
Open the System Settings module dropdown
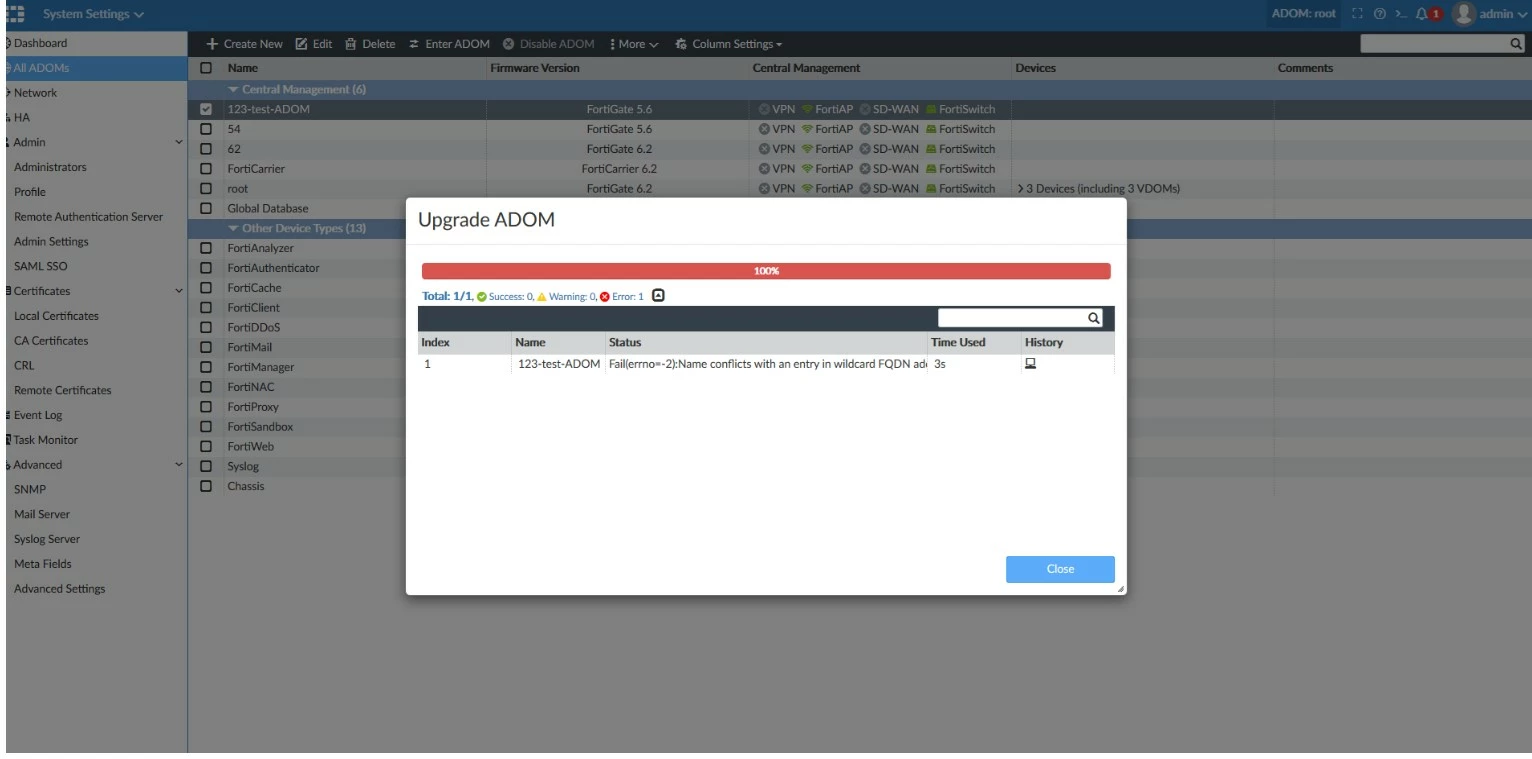tap(93, 13)
